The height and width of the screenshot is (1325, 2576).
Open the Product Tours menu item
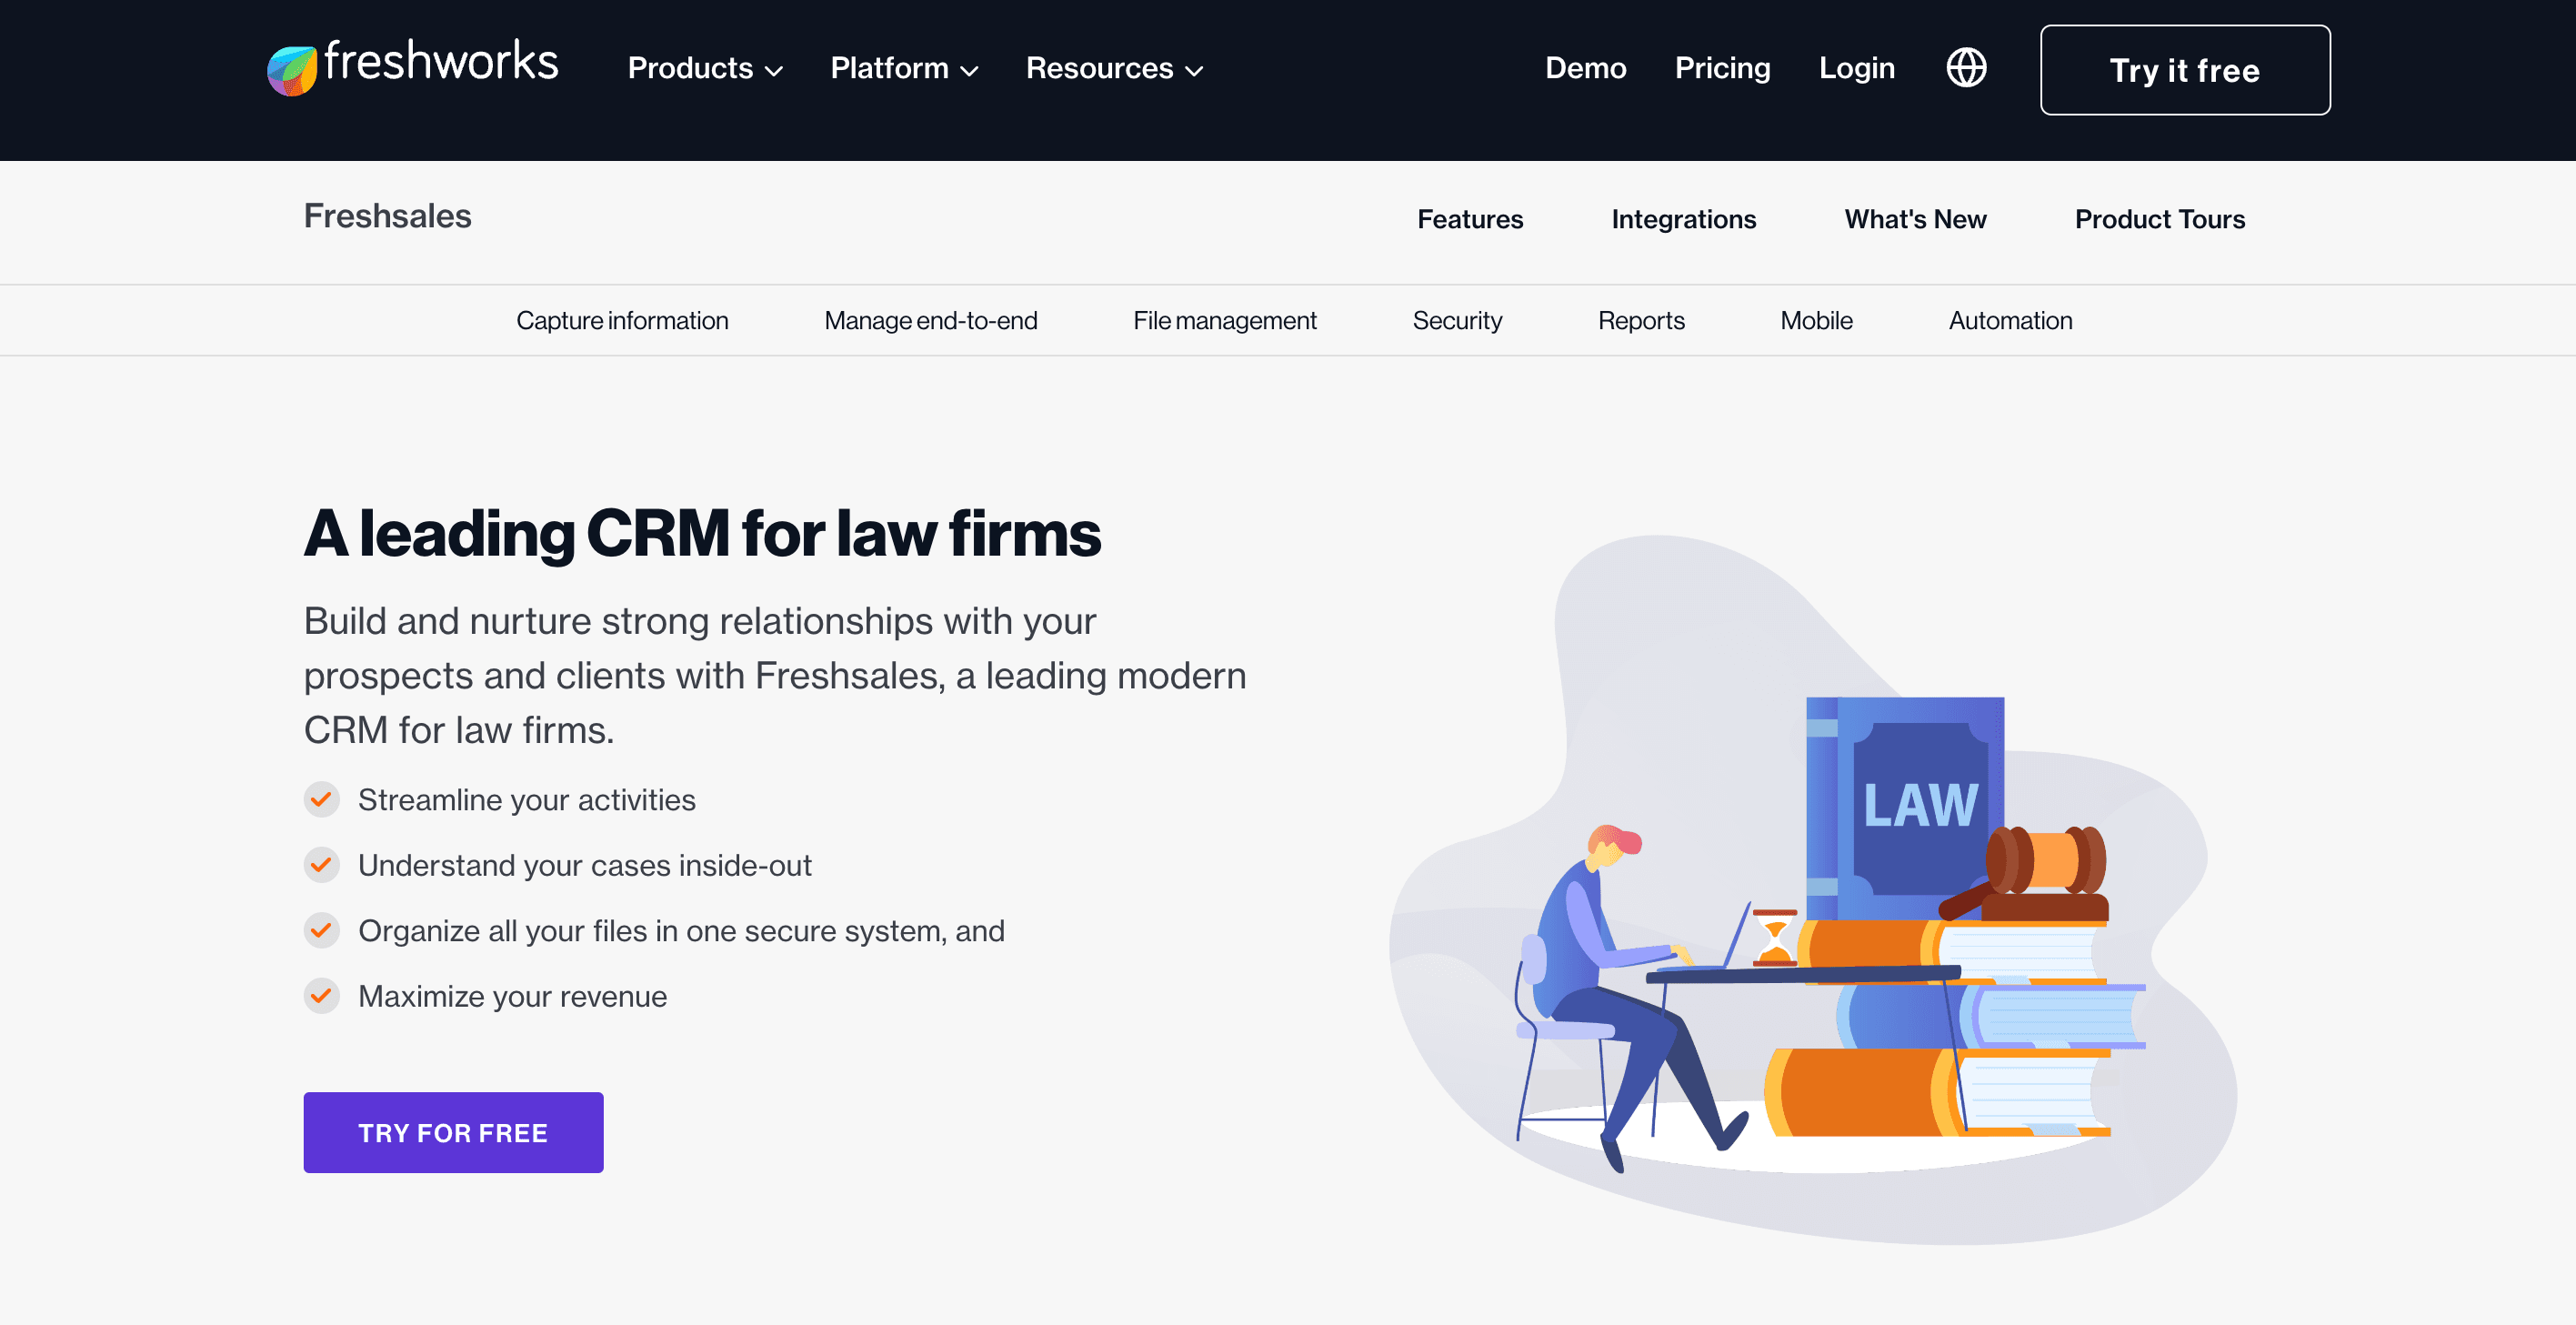pyautogui.click(x=2159, y=219)
